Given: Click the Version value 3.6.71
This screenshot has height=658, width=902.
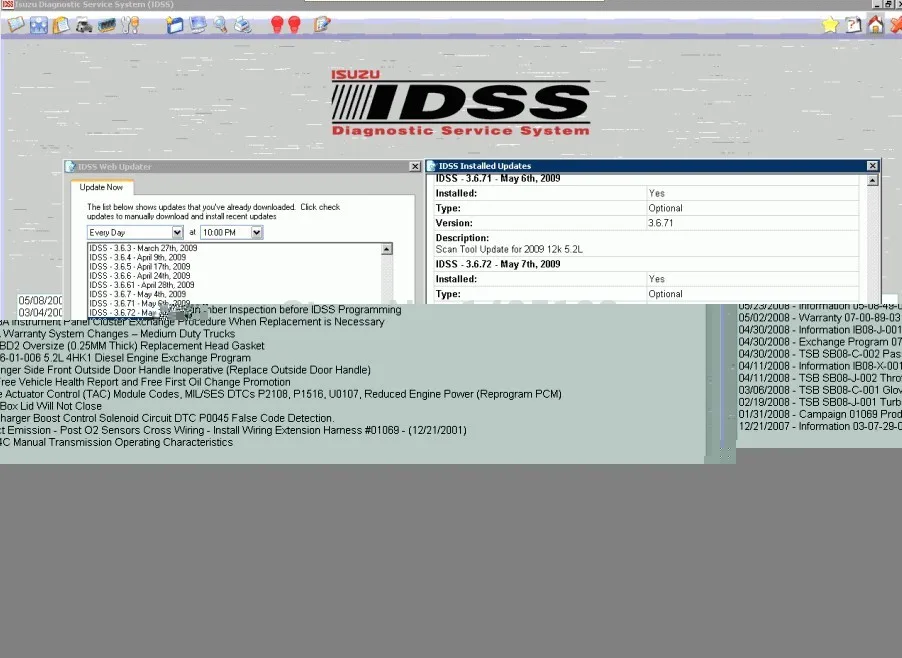Looking at the screenshot, I should [660, 223].
